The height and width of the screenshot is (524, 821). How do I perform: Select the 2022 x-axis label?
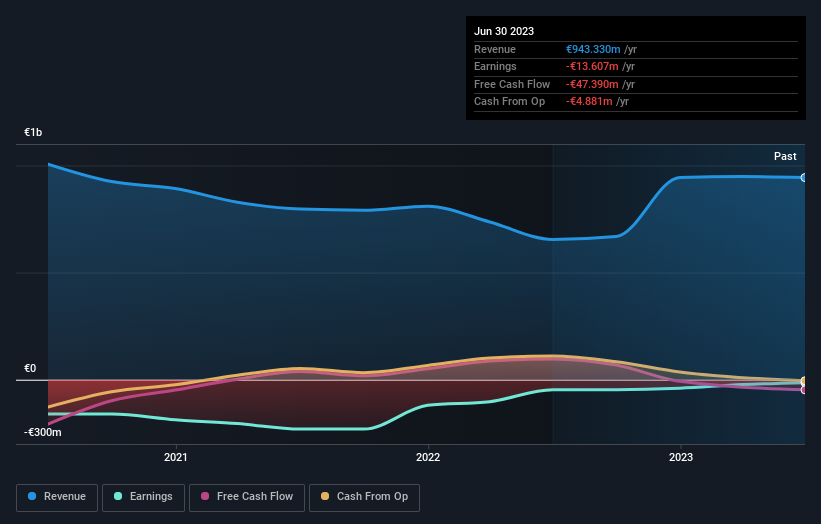tap(428, 457)
